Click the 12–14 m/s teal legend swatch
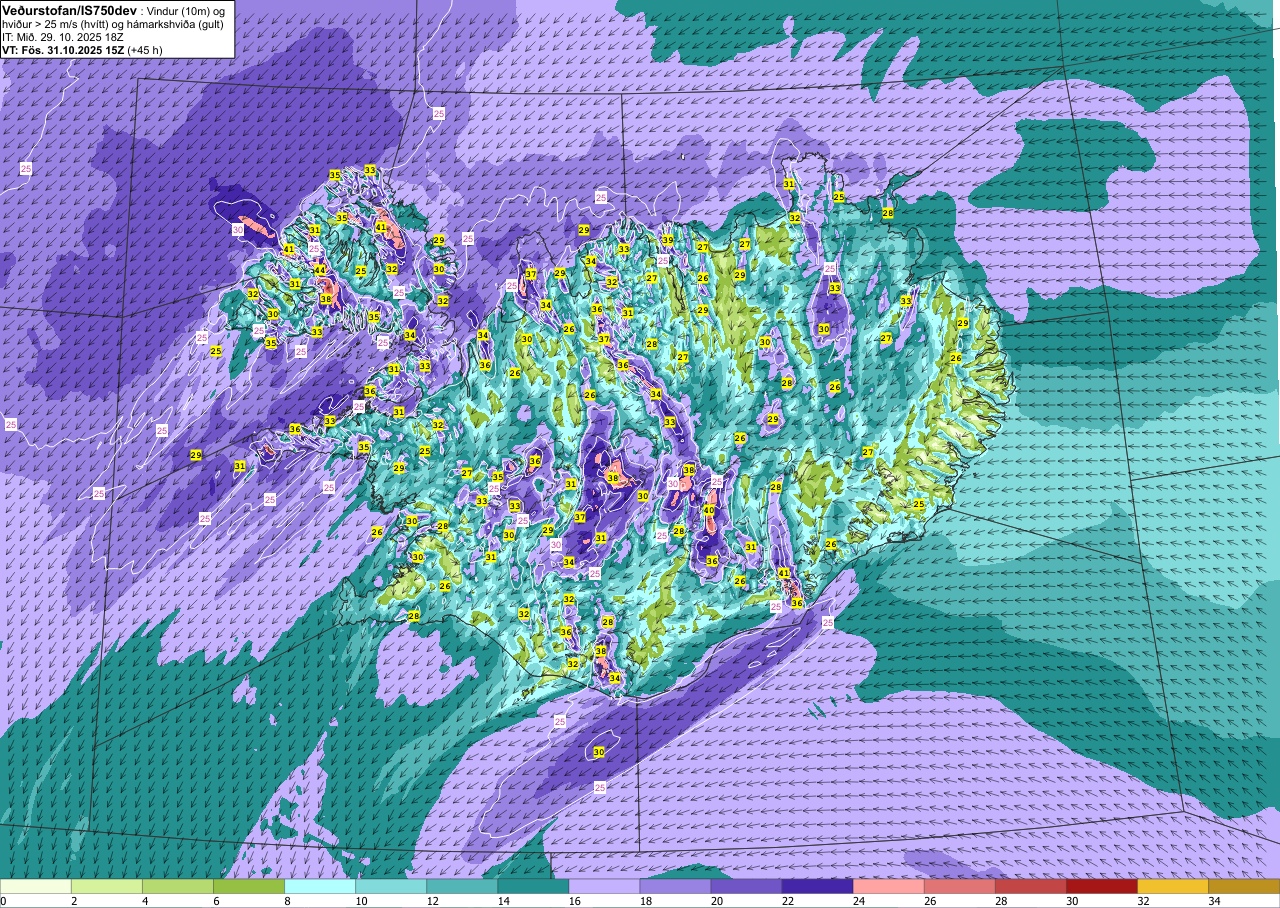1280x908 pixels. [x=462, y=886]
